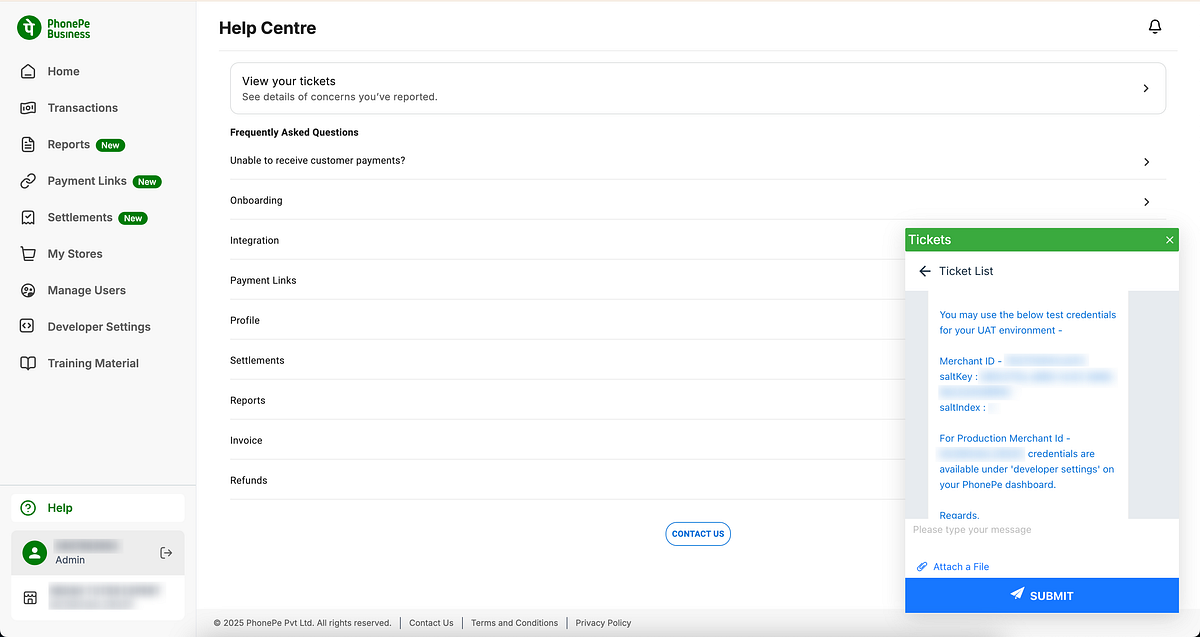1200x637 pixels.
Task: Open Privacy Policy footer link
Action: point(603,623)
